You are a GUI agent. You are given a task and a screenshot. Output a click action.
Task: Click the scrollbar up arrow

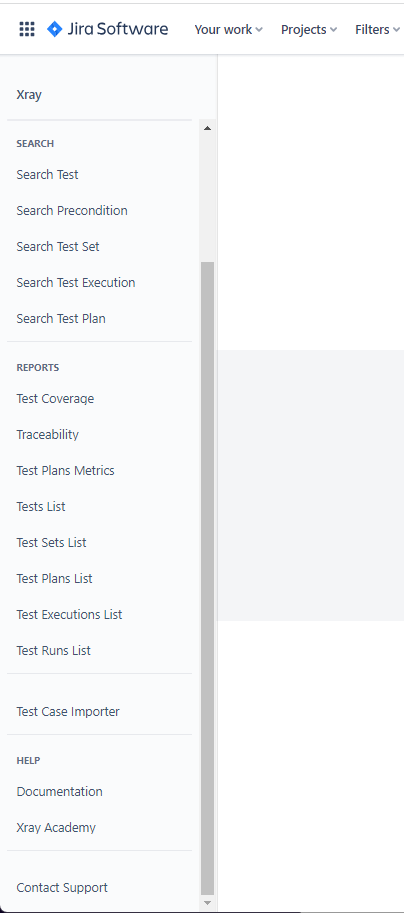[207, 128]
